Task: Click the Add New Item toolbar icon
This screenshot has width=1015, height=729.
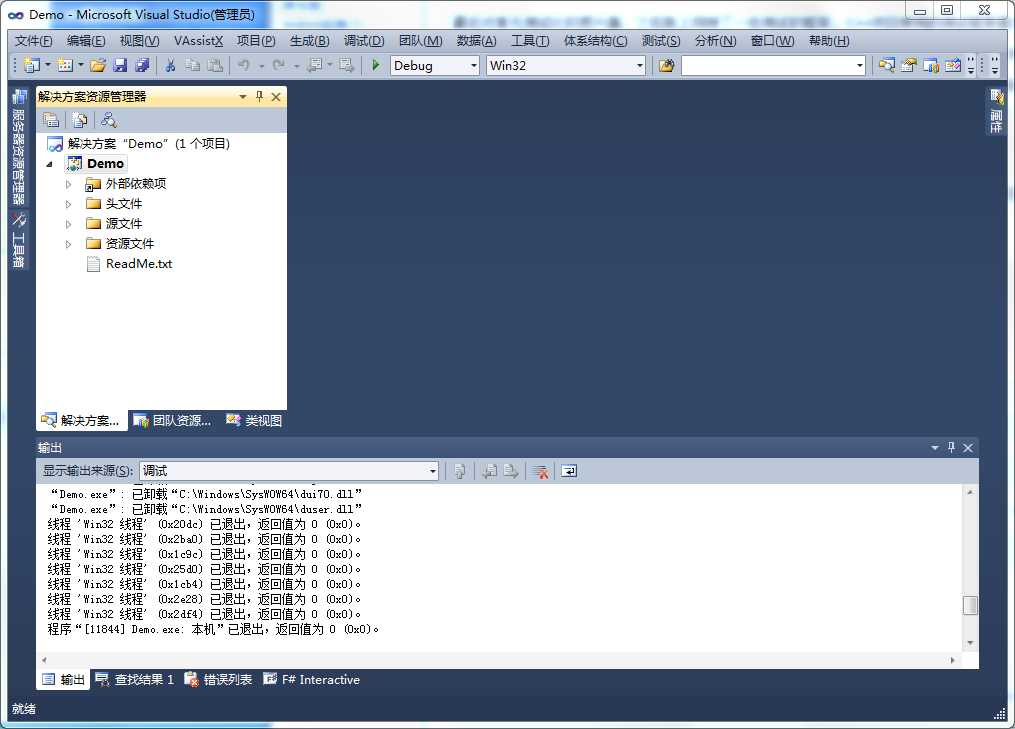Action: [x=65, y=65]
